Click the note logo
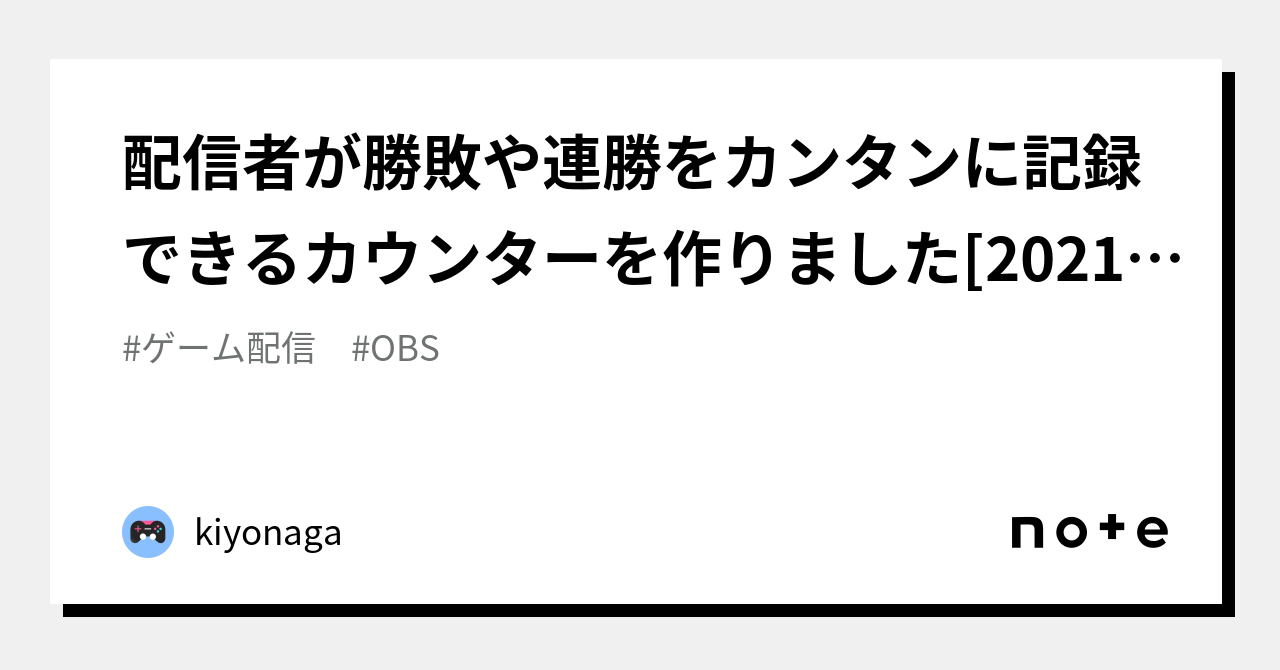Image resolution: width=1280 pixels, height=670 pixels. [x=1089, y=531]
